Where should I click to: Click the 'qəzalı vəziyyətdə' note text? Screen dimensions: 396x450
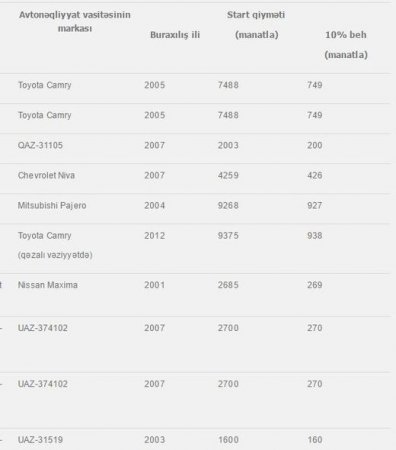point(55,255)
